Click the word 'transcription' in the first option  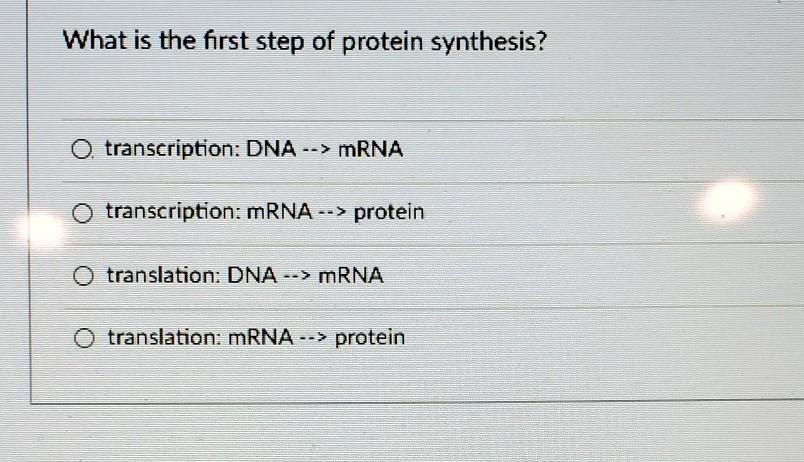(172, 149)
